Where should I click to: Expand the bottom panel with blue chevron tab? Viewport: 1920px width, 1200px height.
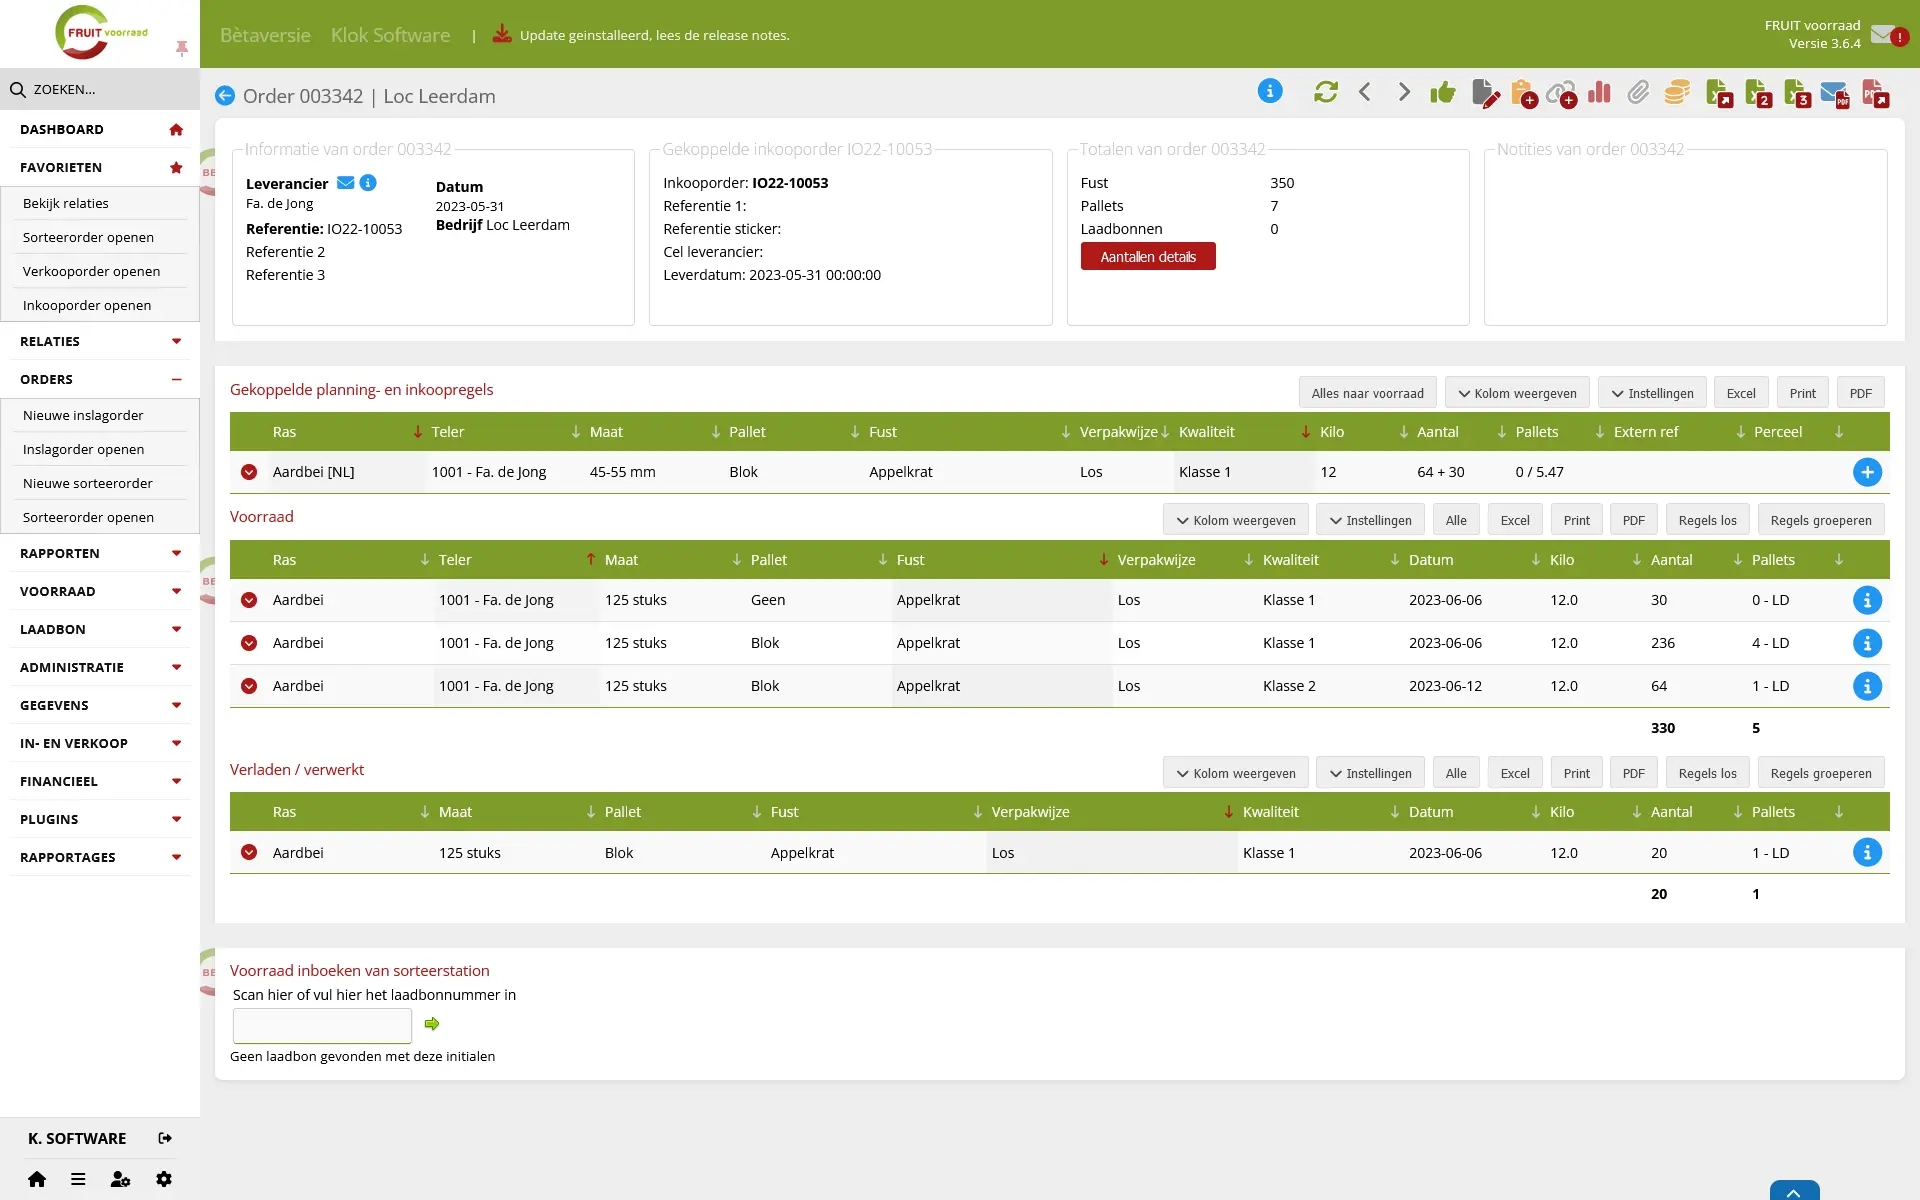[x=1794, y=1191]
